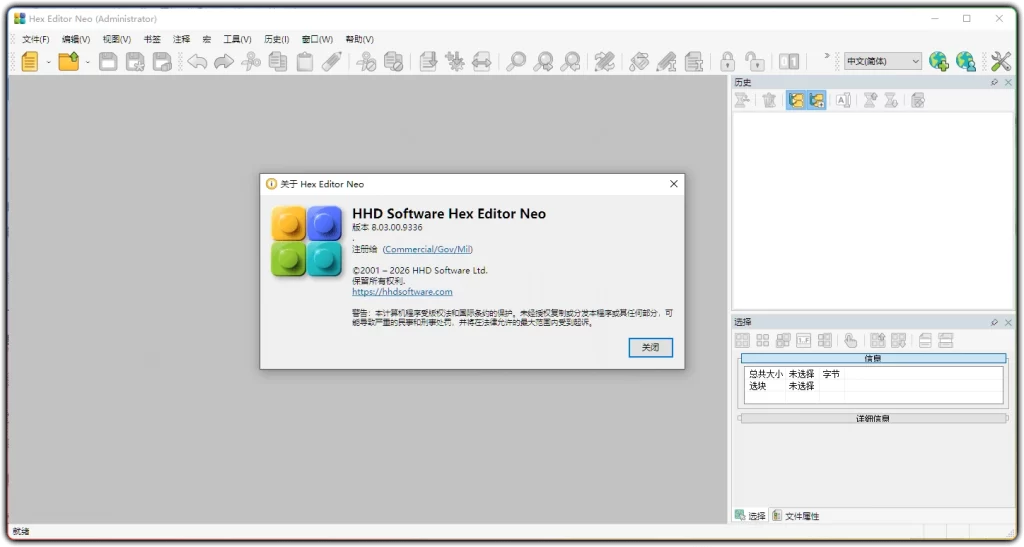Click the Find Previous magnifier icon
Screen dimensions: 1024x547
click(570, 61)
